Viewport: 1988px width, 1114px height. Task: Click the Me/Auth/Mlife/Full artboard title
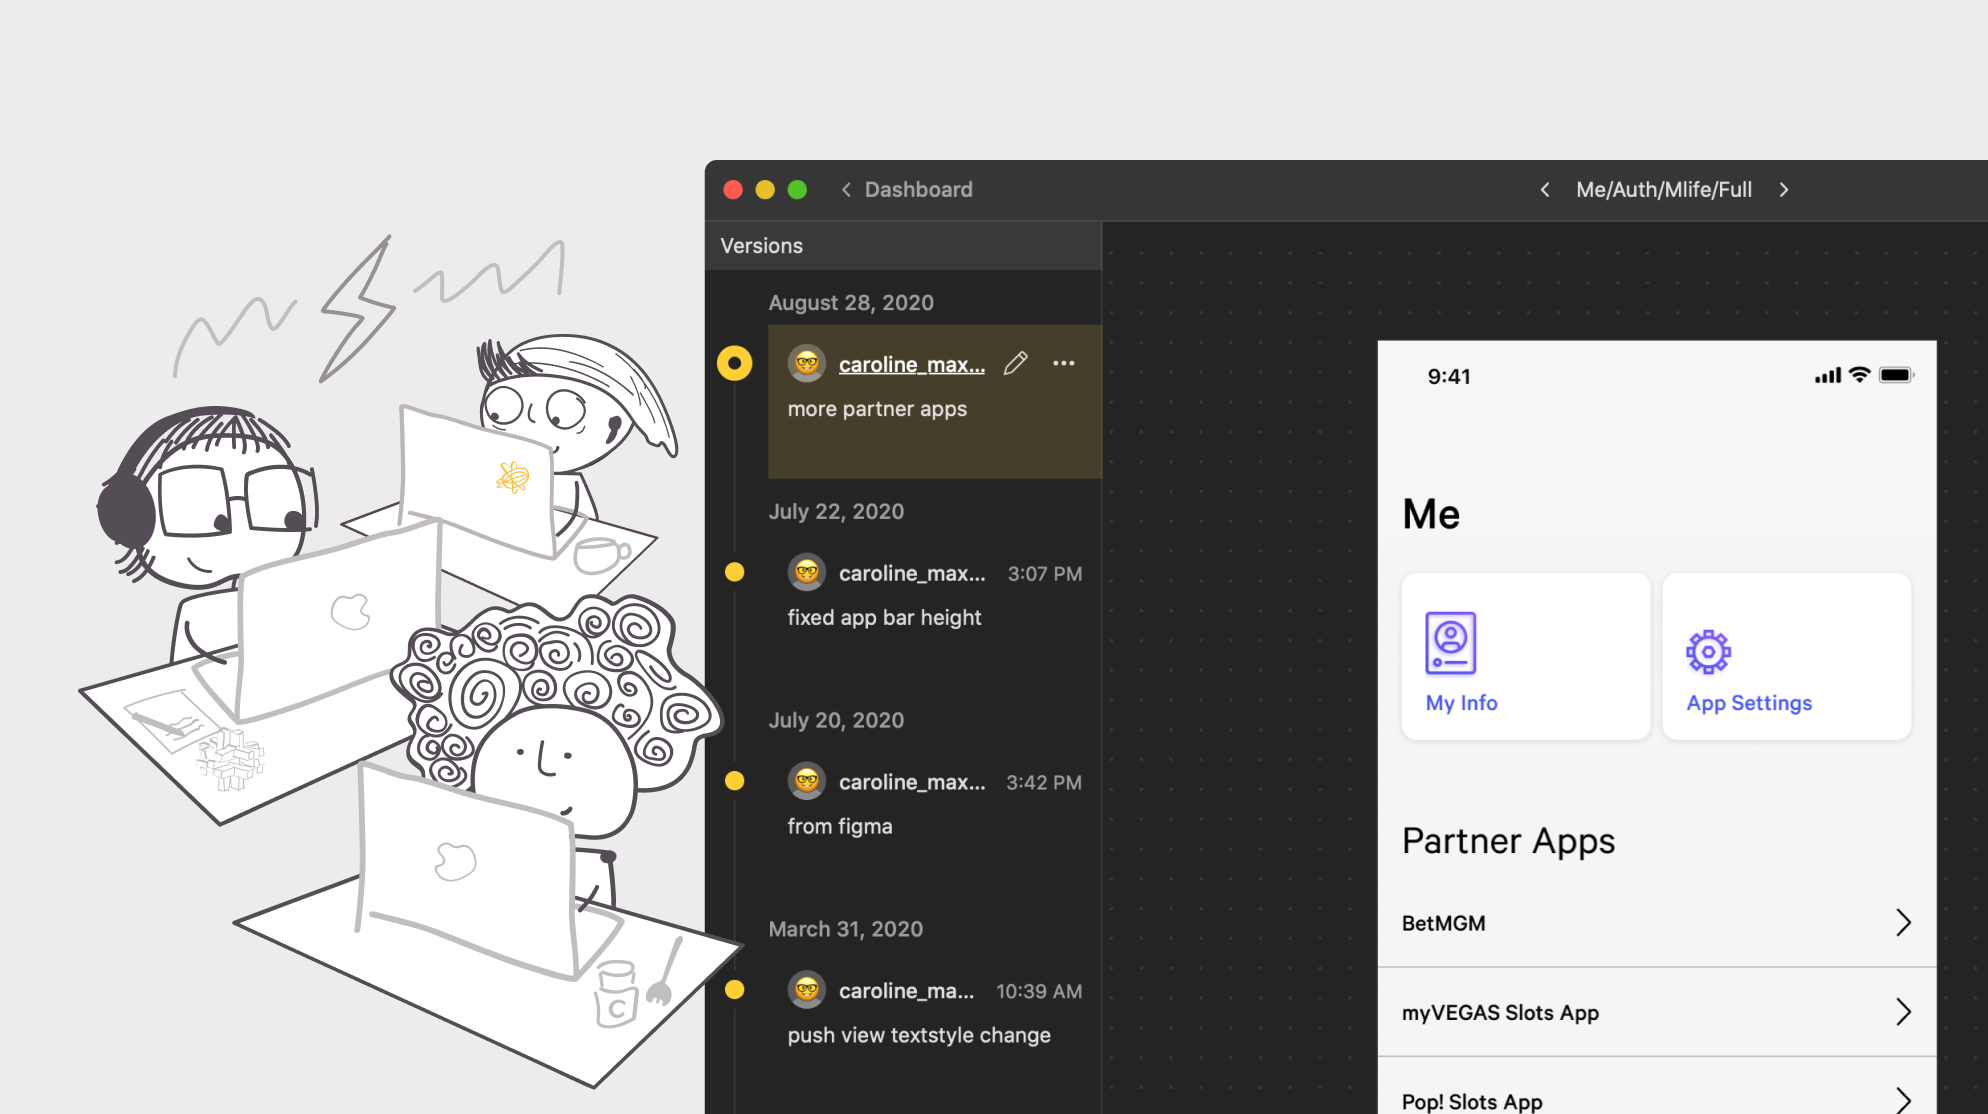pos(1664,190)
